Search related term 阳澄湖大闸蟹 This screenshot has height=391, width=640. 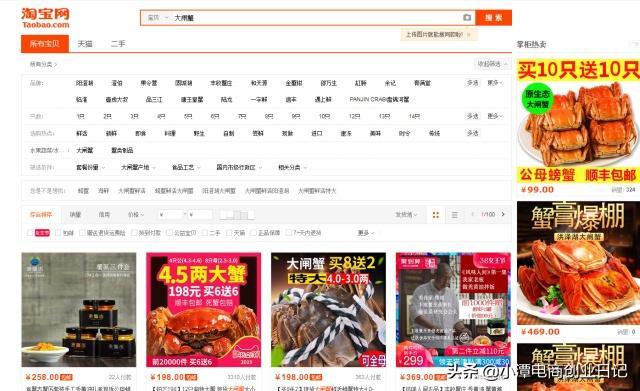[219, 191]
